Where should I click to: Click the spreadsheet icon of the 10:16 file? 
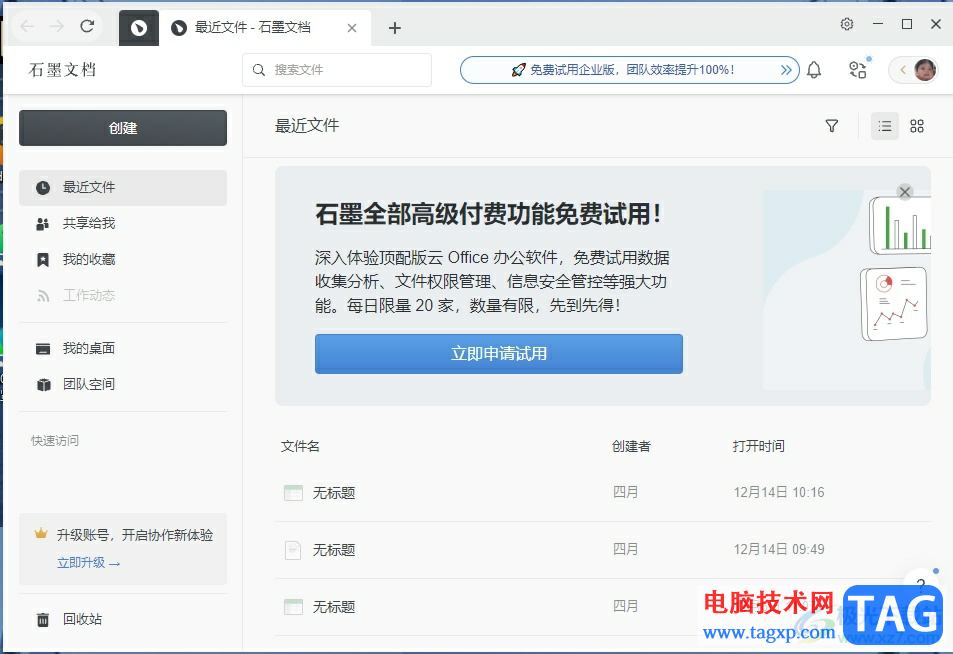point(293,493)
